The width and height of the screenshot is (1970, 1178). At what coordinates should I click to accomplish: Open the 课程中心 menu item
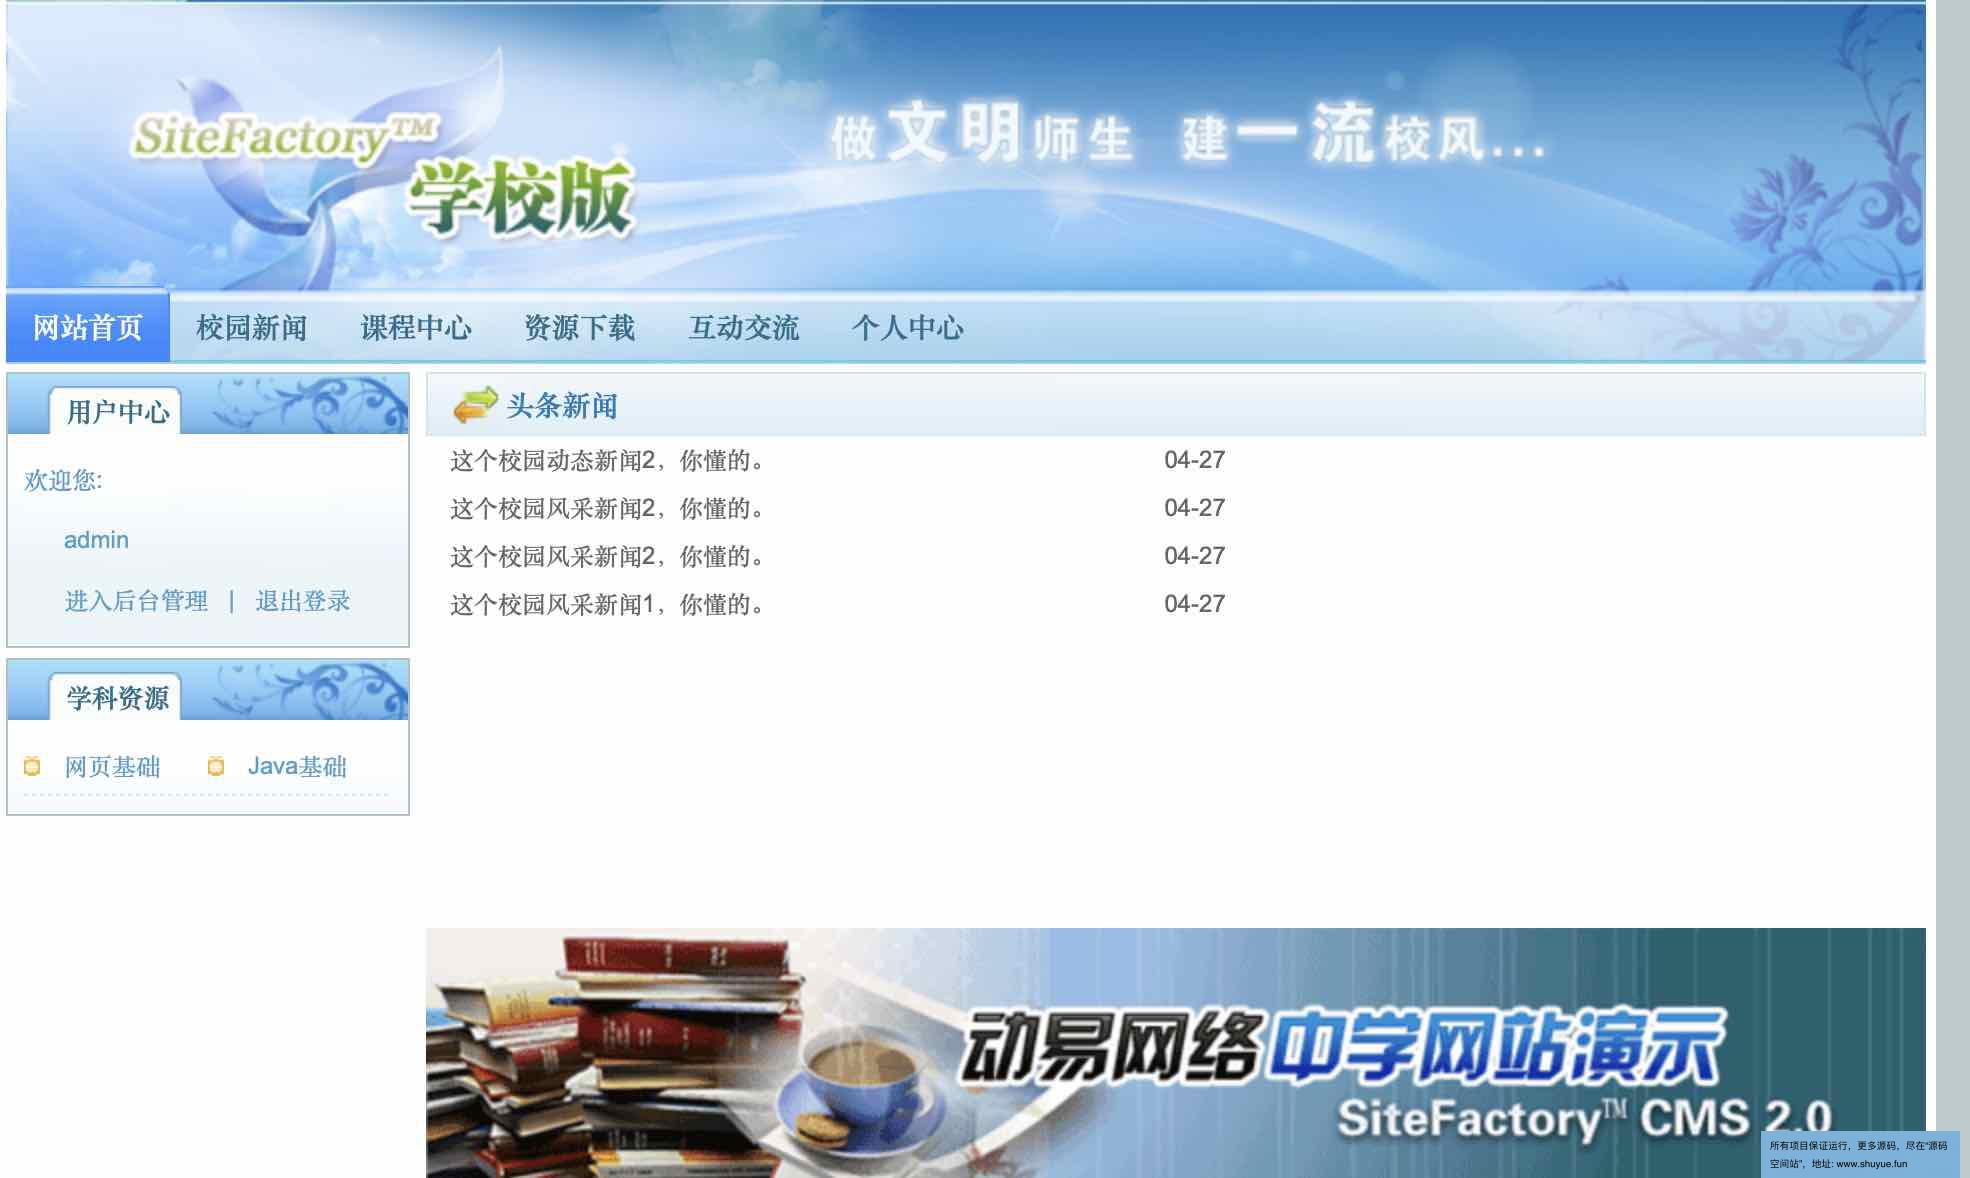tap(415, 327)
